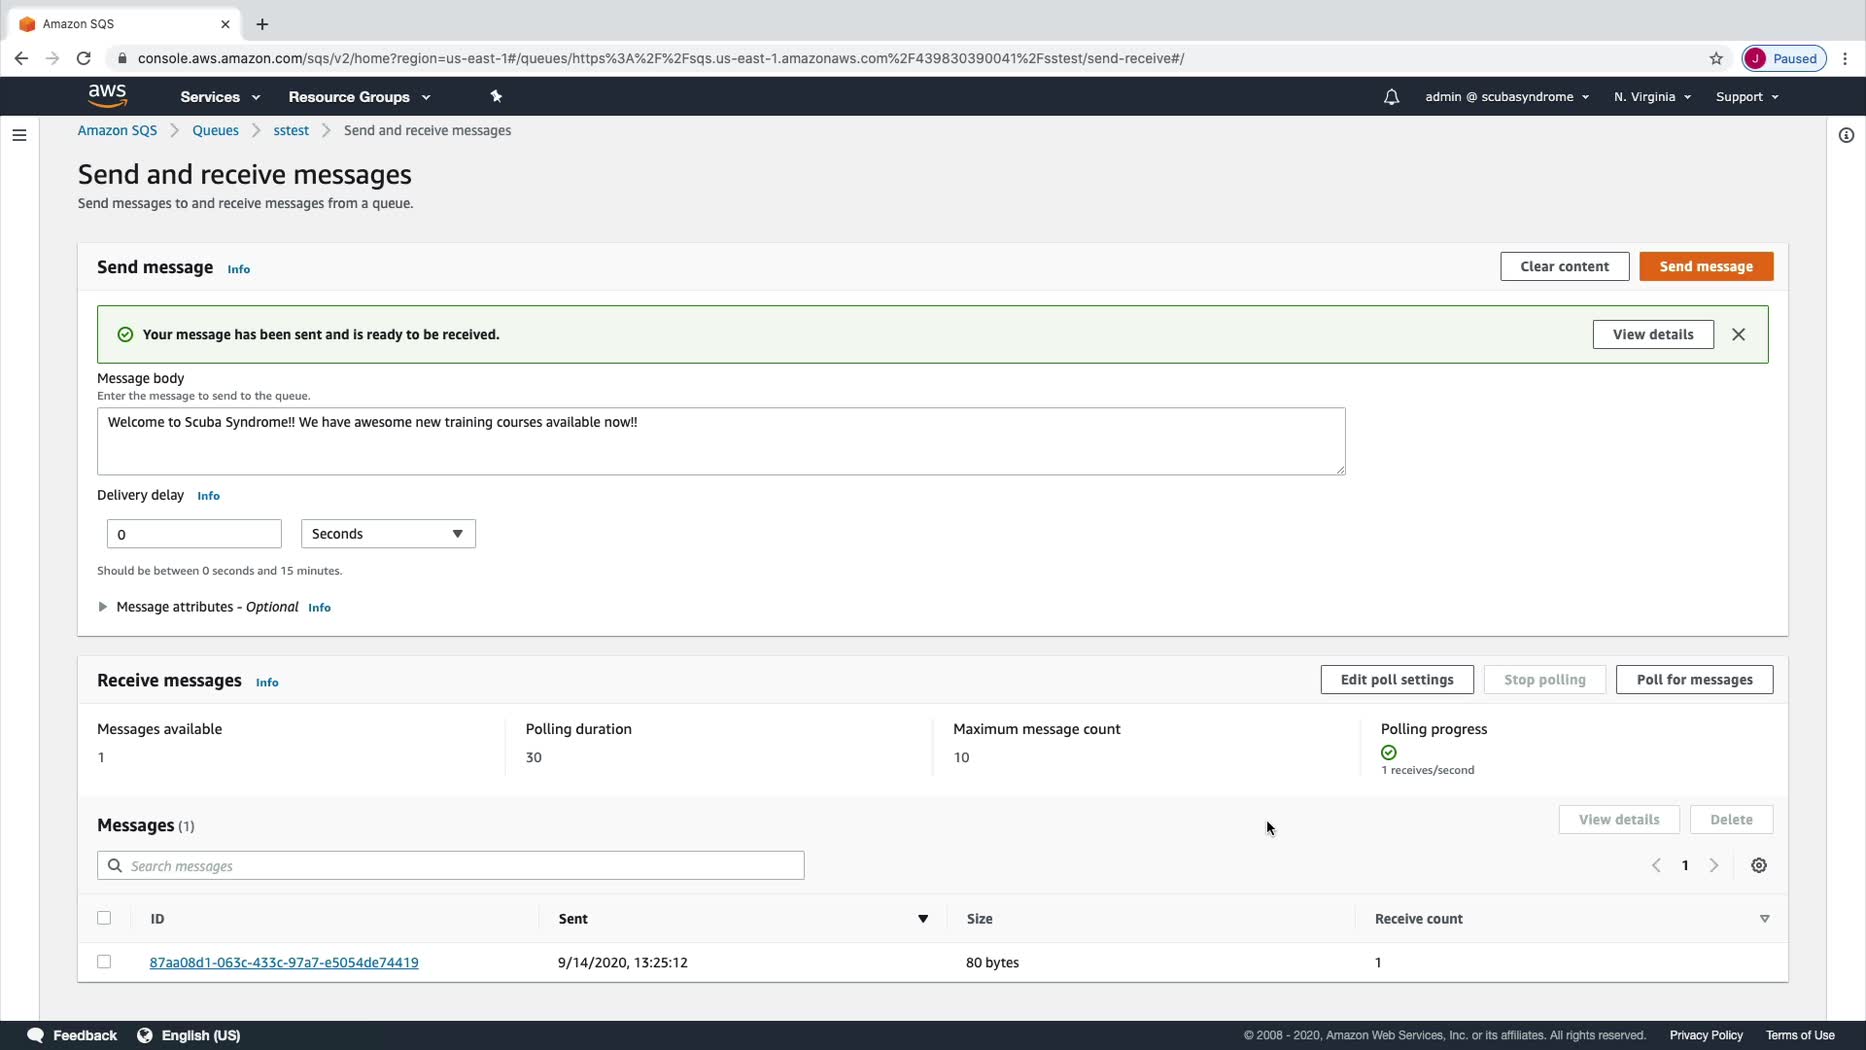Viewport: 1866px width, 1050px height.
Task: Click into the Message body text area
Action: (x=721, y=441)
